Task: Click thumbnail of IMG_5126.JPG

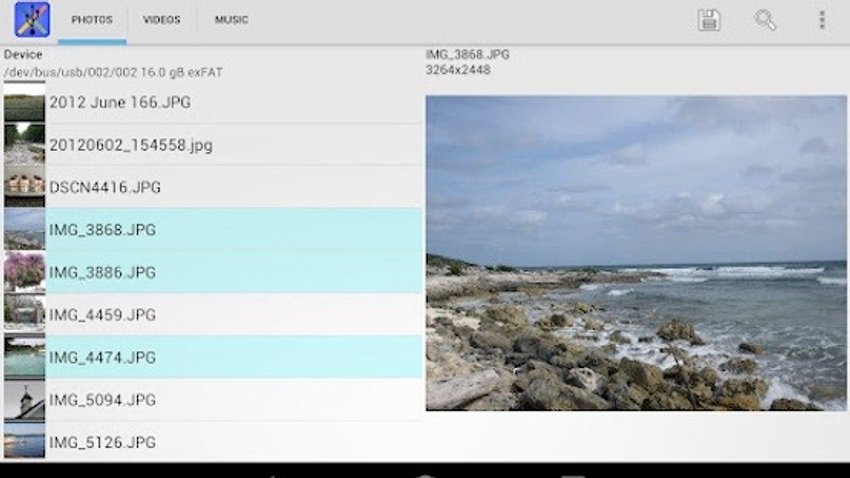Action: coord(24,441)
